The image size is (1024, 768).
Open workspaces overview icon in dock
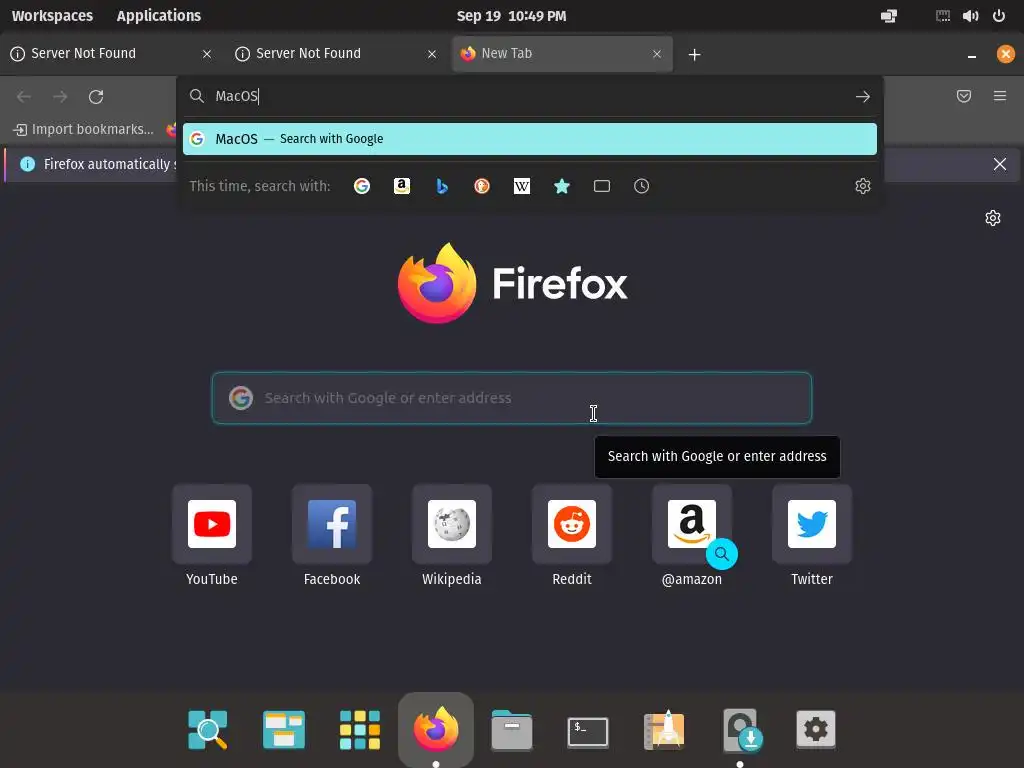coord(283,729)
